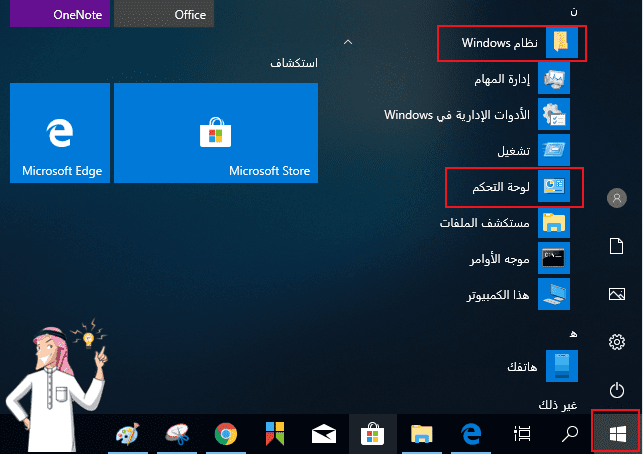This screenshot has height=454, width=644.
Task: Click the Microsoft Store tile
Action: [x=216, y=133]
